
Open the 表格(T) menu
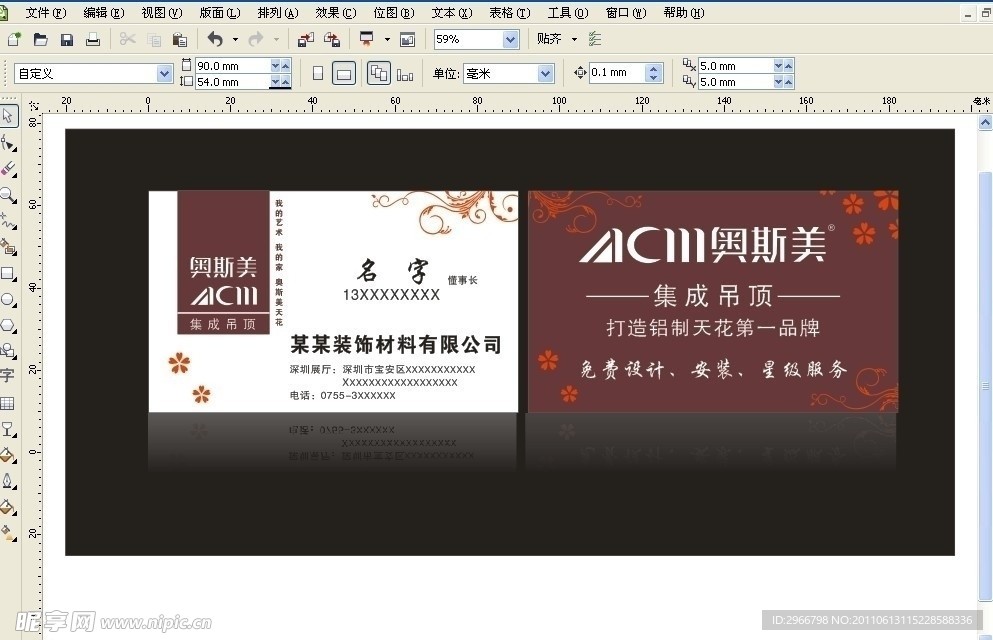click(x=510, y=13)
